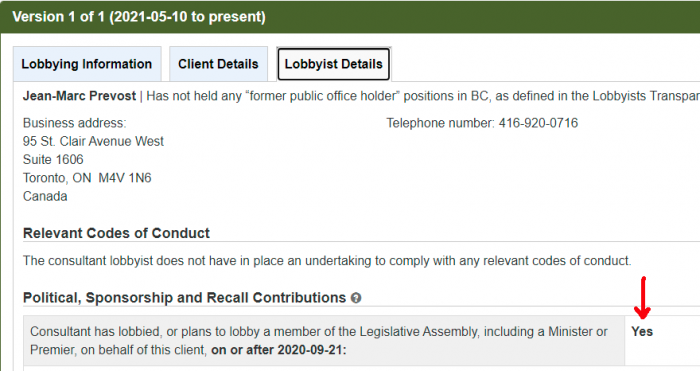Click the Toronto, ON M4V 1N6 line
Image resolution: width=700 pixels, height=371 pixels.
(87, 178)
